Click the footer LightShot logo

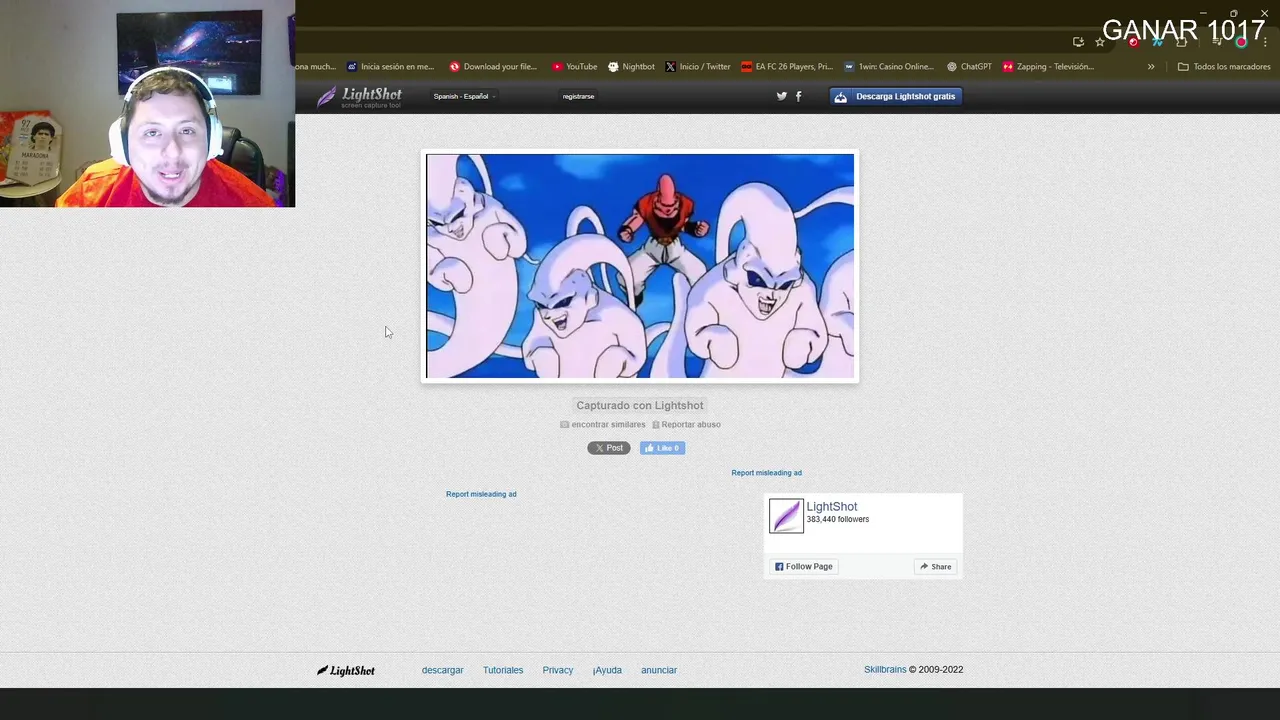click(x=346, y=670)
